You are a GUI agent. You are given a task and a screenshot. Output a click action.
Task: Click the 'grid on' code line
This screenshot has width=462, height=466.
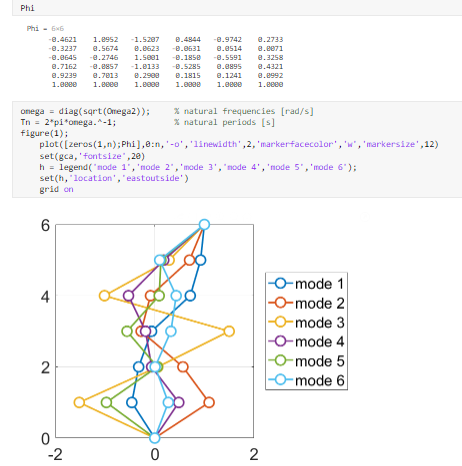(56, 189)
